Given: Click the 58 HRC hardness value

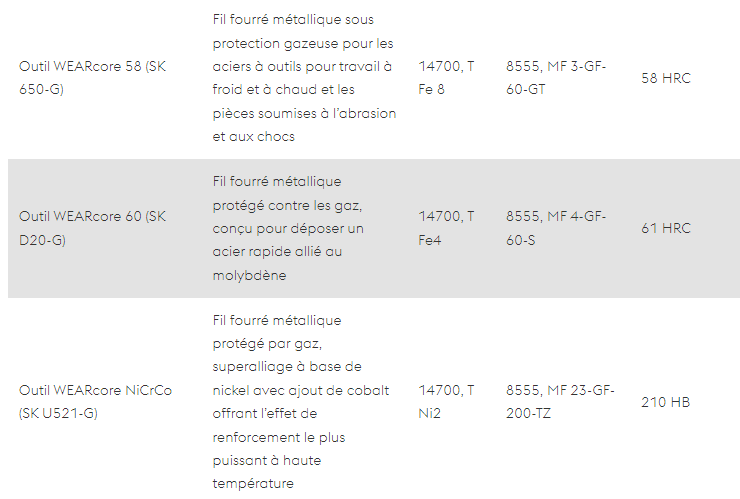Looking at the screenshot, I should [665, 78].
